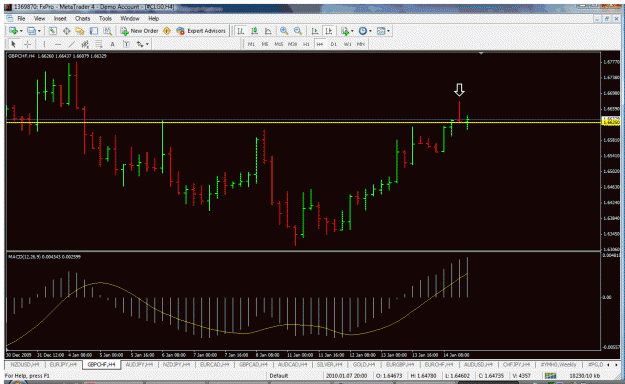Open the arrows objects tool

tap(140, 44)
